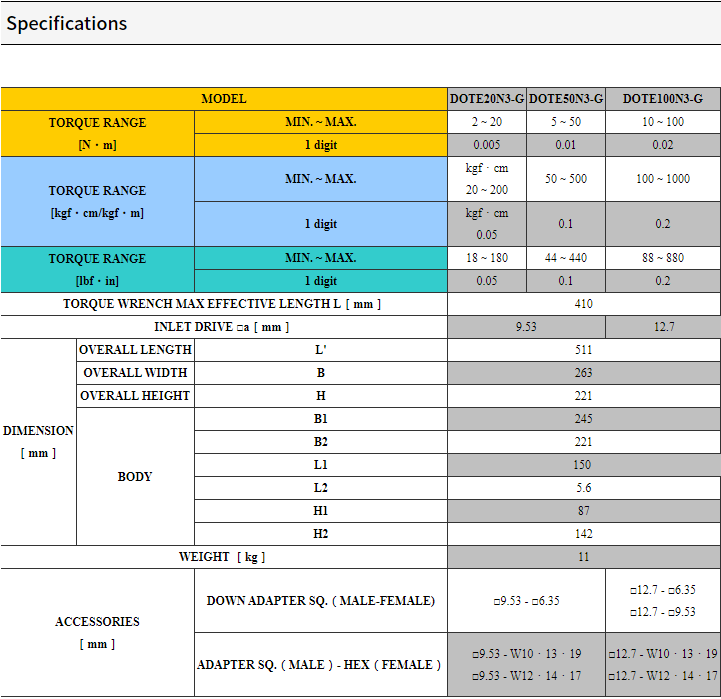Select the 9.53 inlet drive value
This screenshot has width=721, height=699.
click(526, 327)
